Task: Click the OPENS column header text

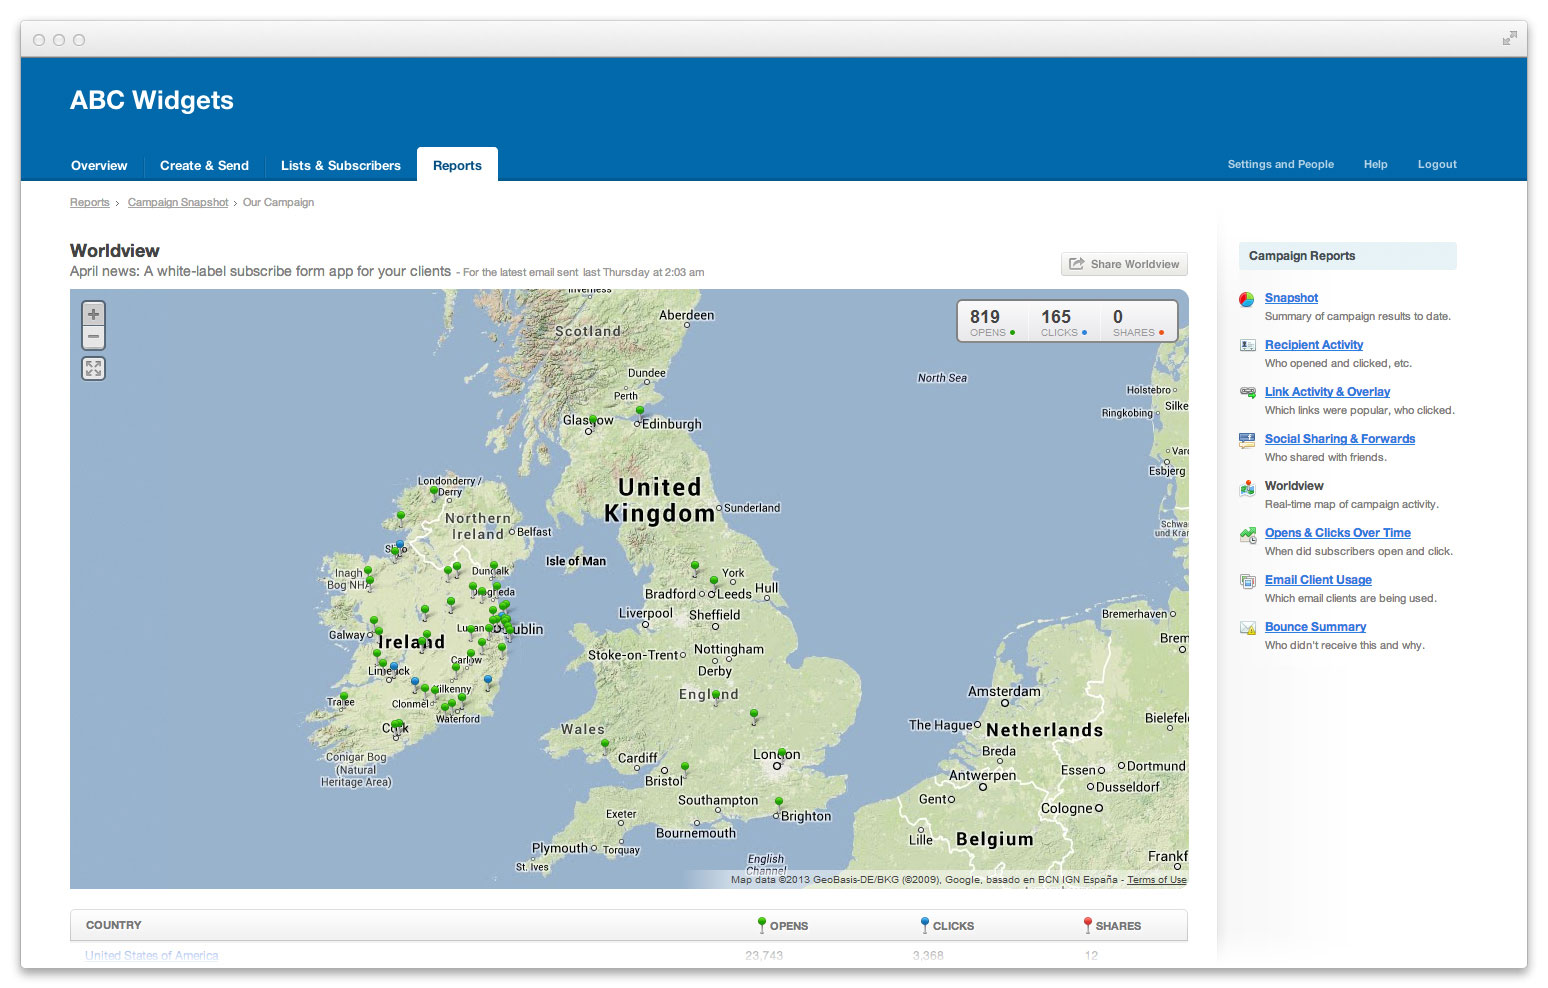Action: (x=789, y=926)
